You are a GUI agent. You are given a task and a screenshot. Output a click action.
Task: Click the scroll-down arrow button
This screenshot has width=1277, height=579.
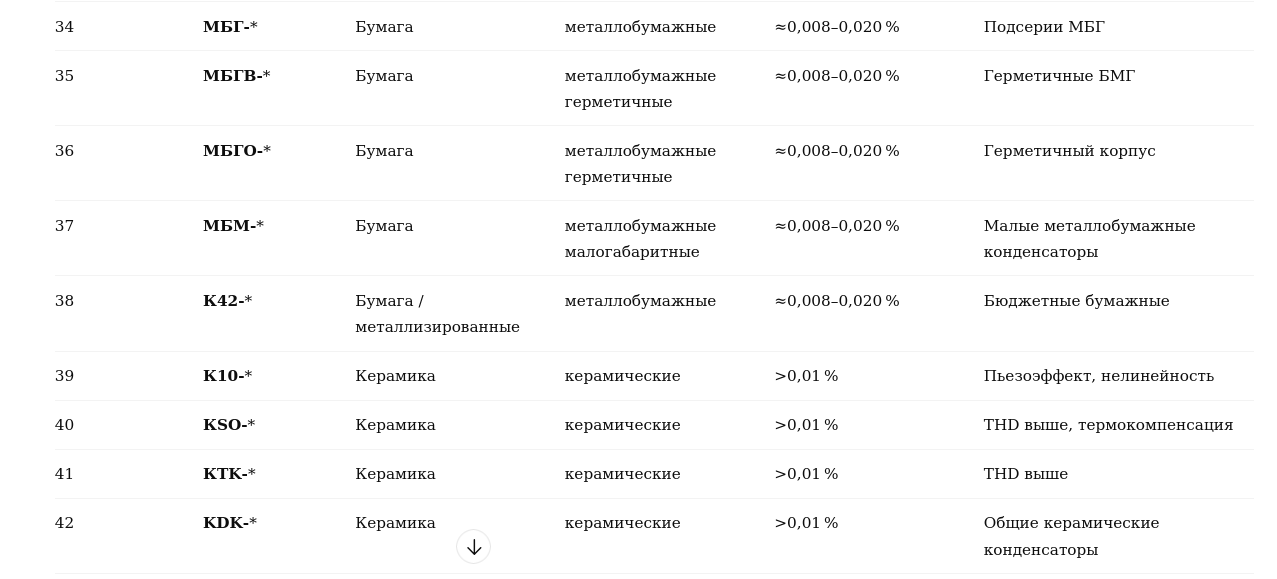coord(473,547)
